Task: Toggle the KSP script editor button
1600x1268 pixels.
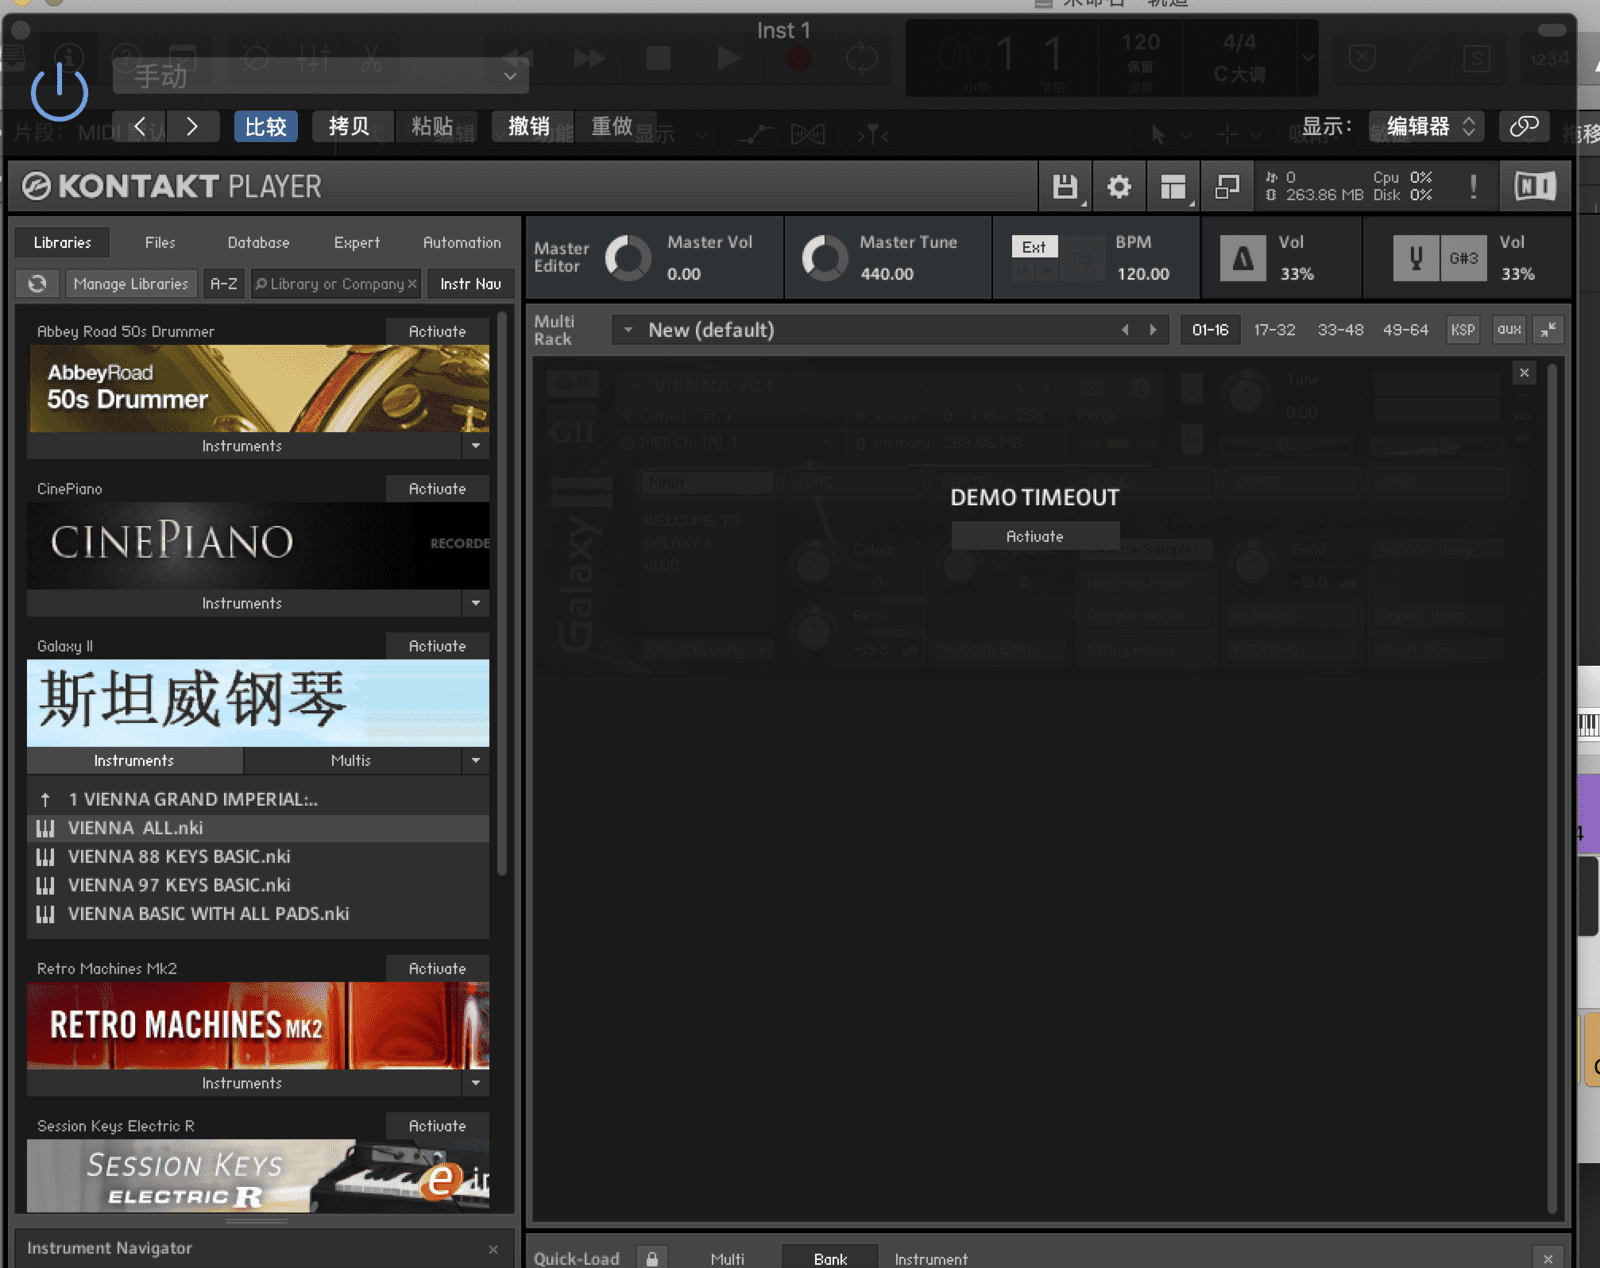Action: (x=1463, y=330)
